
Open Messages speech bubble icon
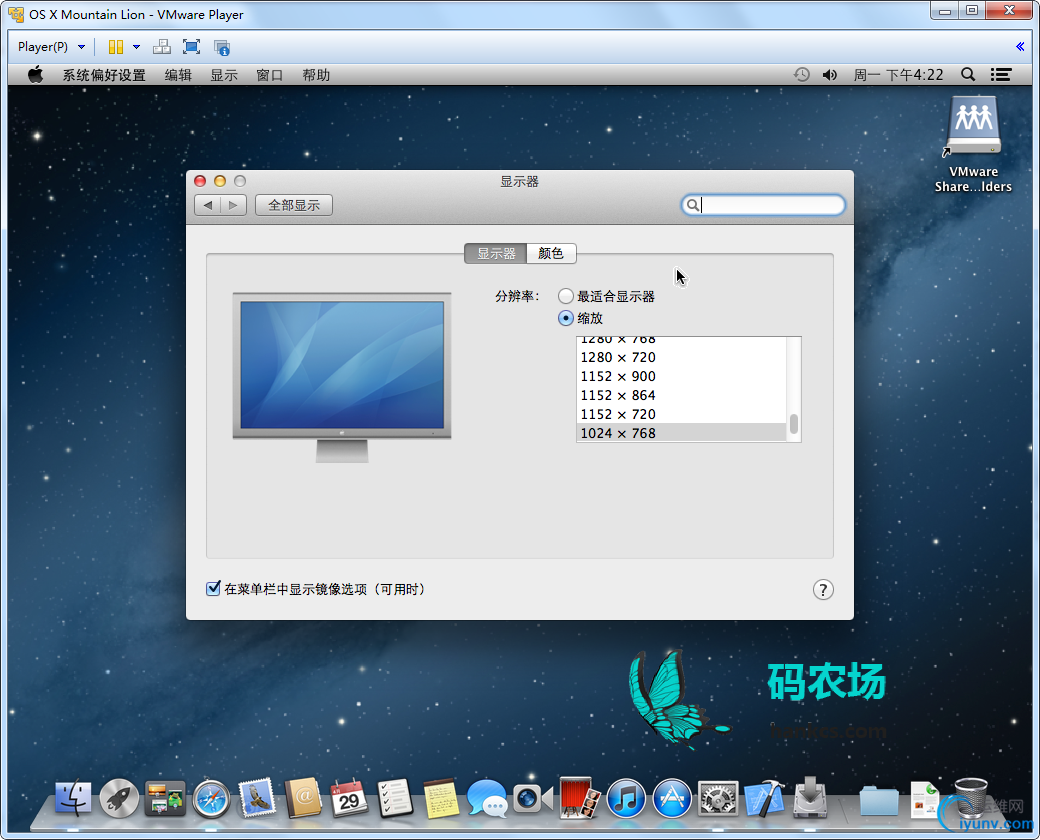pyautogui.click(x=487, y=798)
